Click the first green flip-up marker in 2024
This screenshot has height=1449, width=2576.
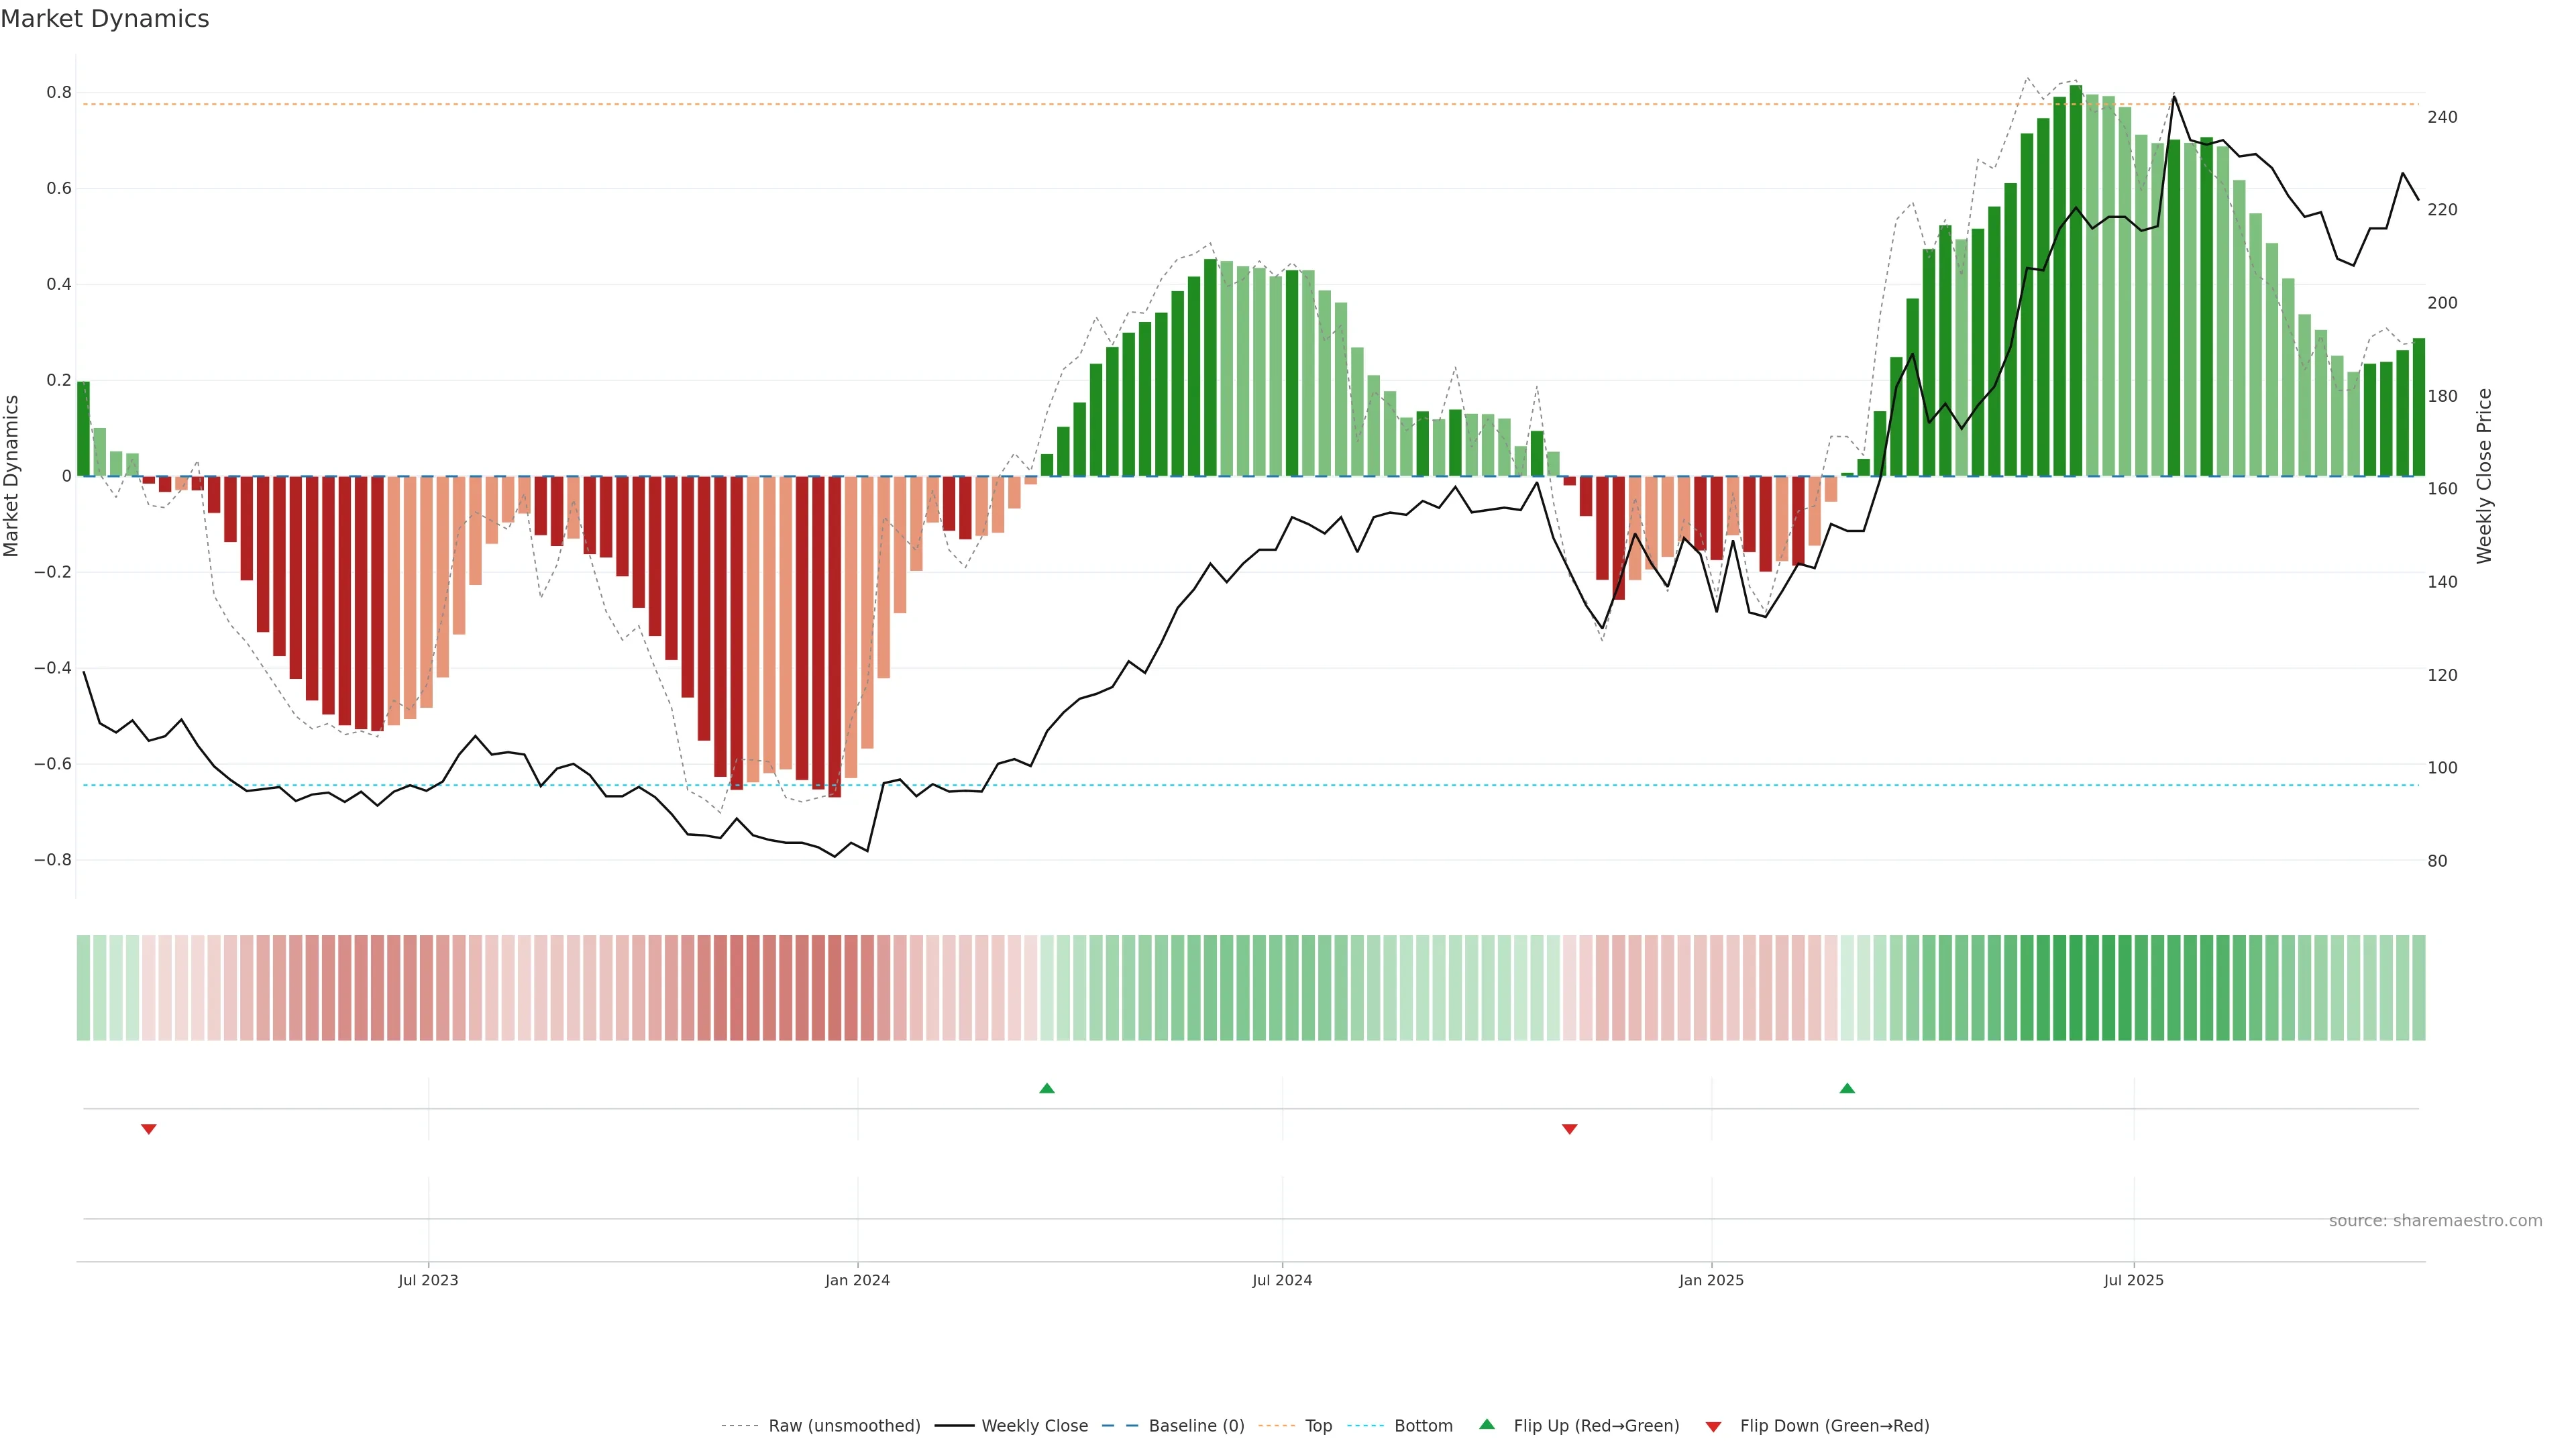point(1047,1088)
